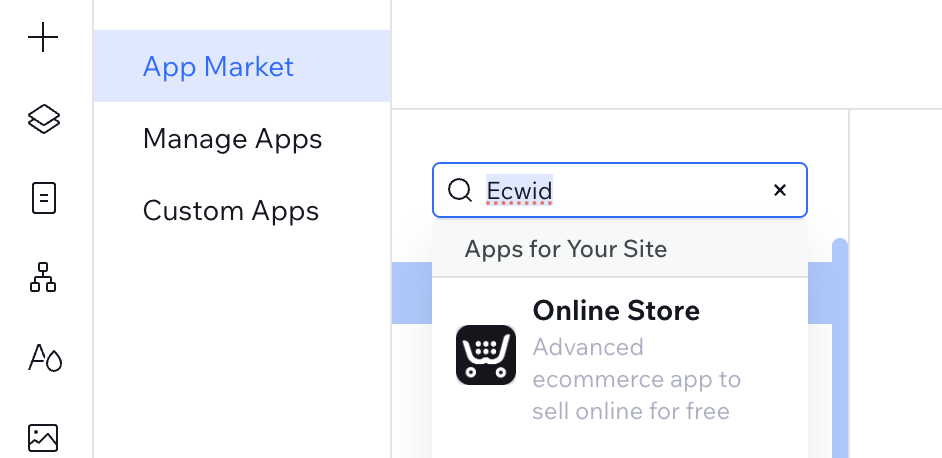
Task: Click the Advanced ecommerce app description text
Action: tap(636, 379)
